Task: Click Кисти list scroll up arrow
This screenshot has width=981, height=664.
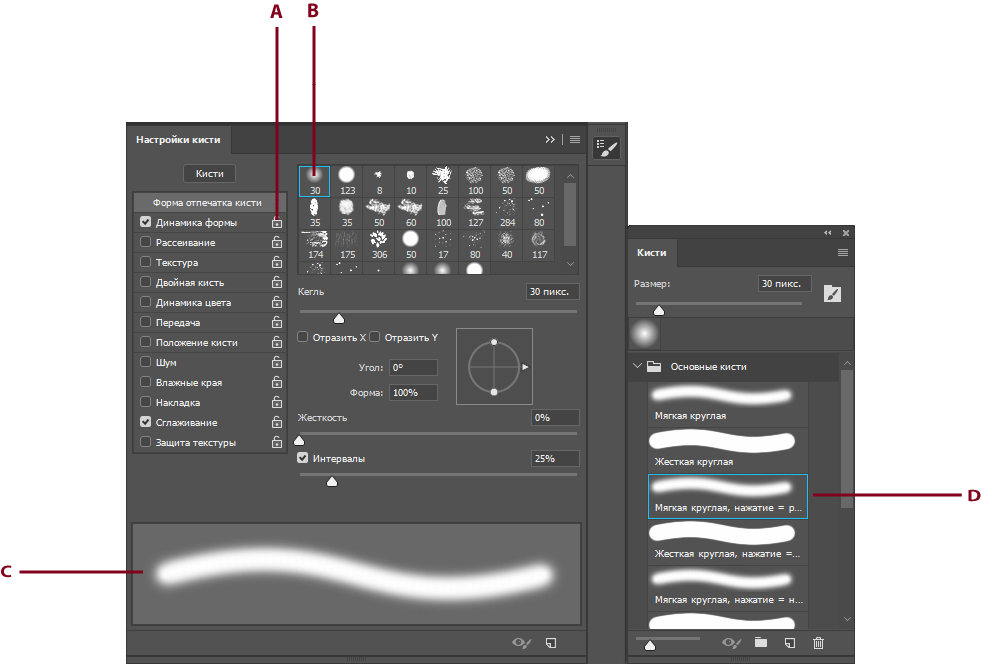Action: click(x=847, y=364)
